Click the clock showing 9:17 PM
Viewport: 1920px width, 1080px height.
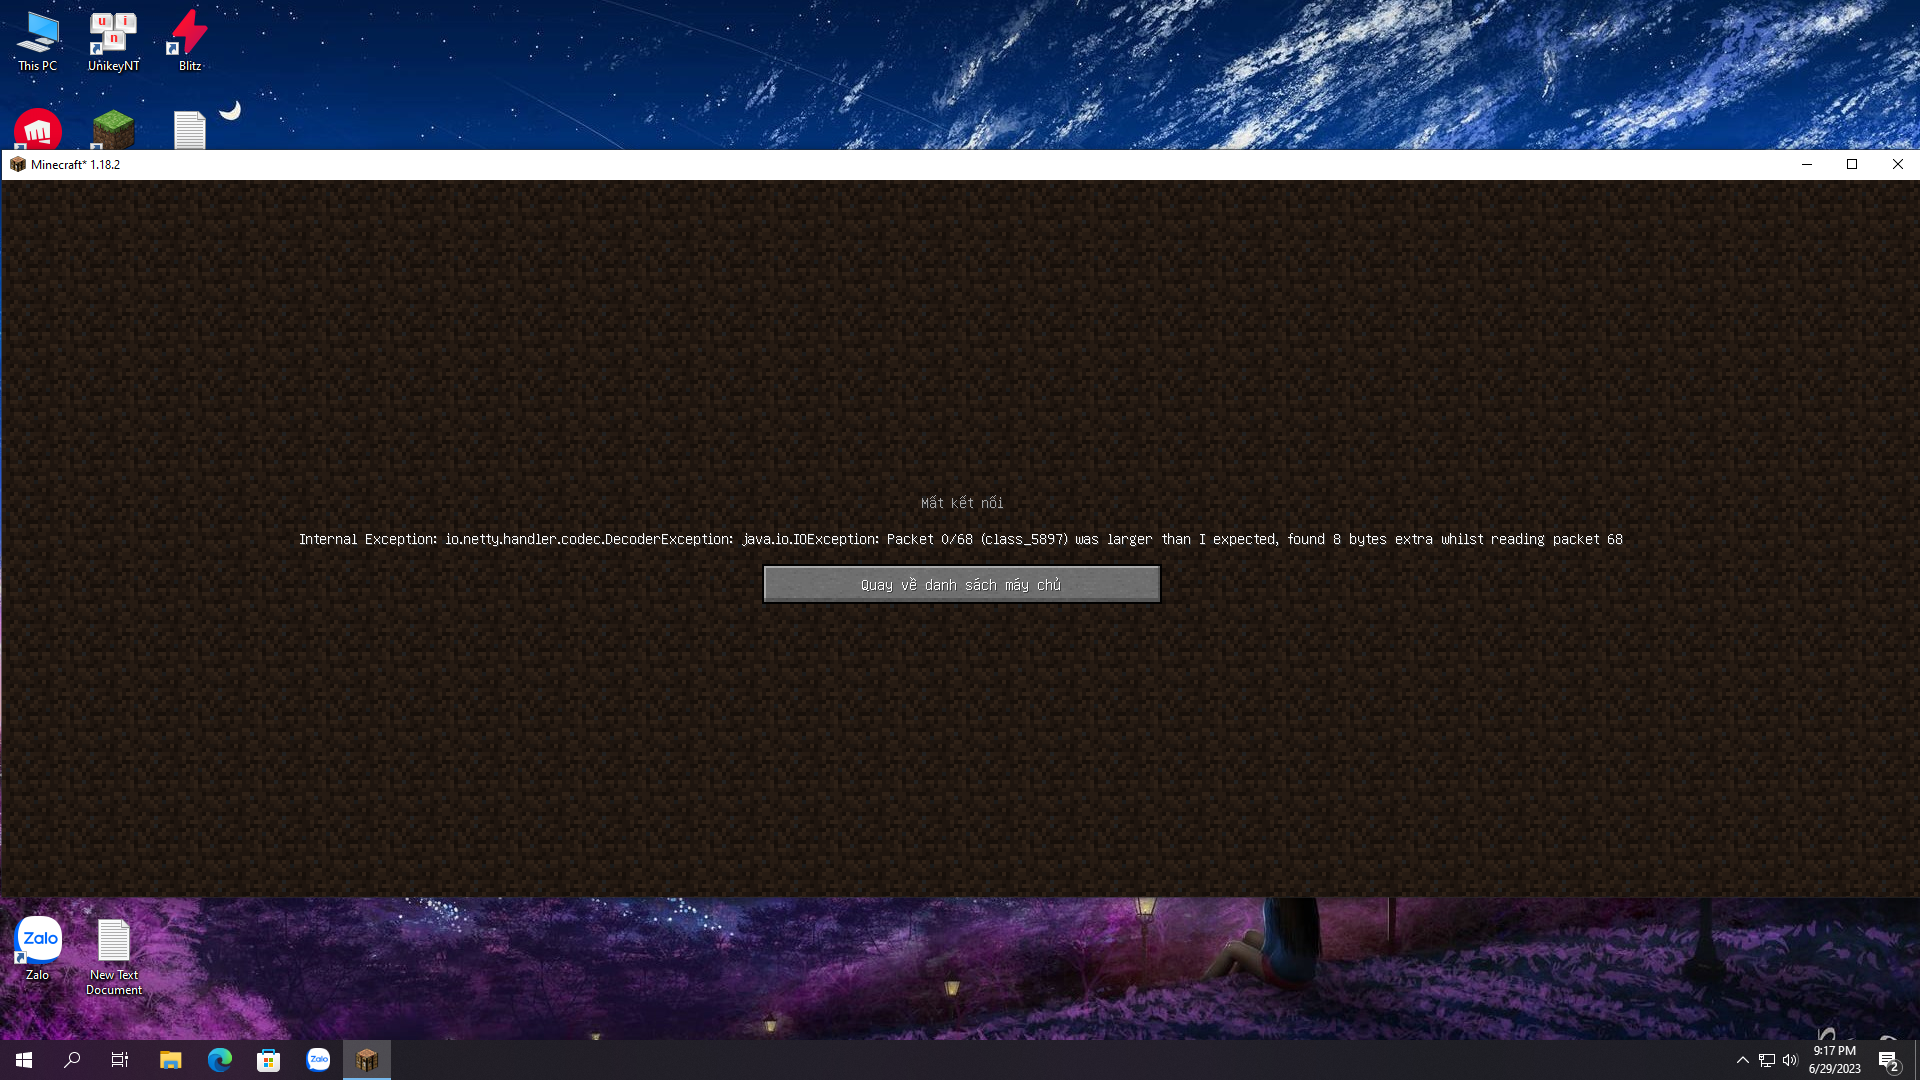pyautogui.click(x=1834, y=1060)
